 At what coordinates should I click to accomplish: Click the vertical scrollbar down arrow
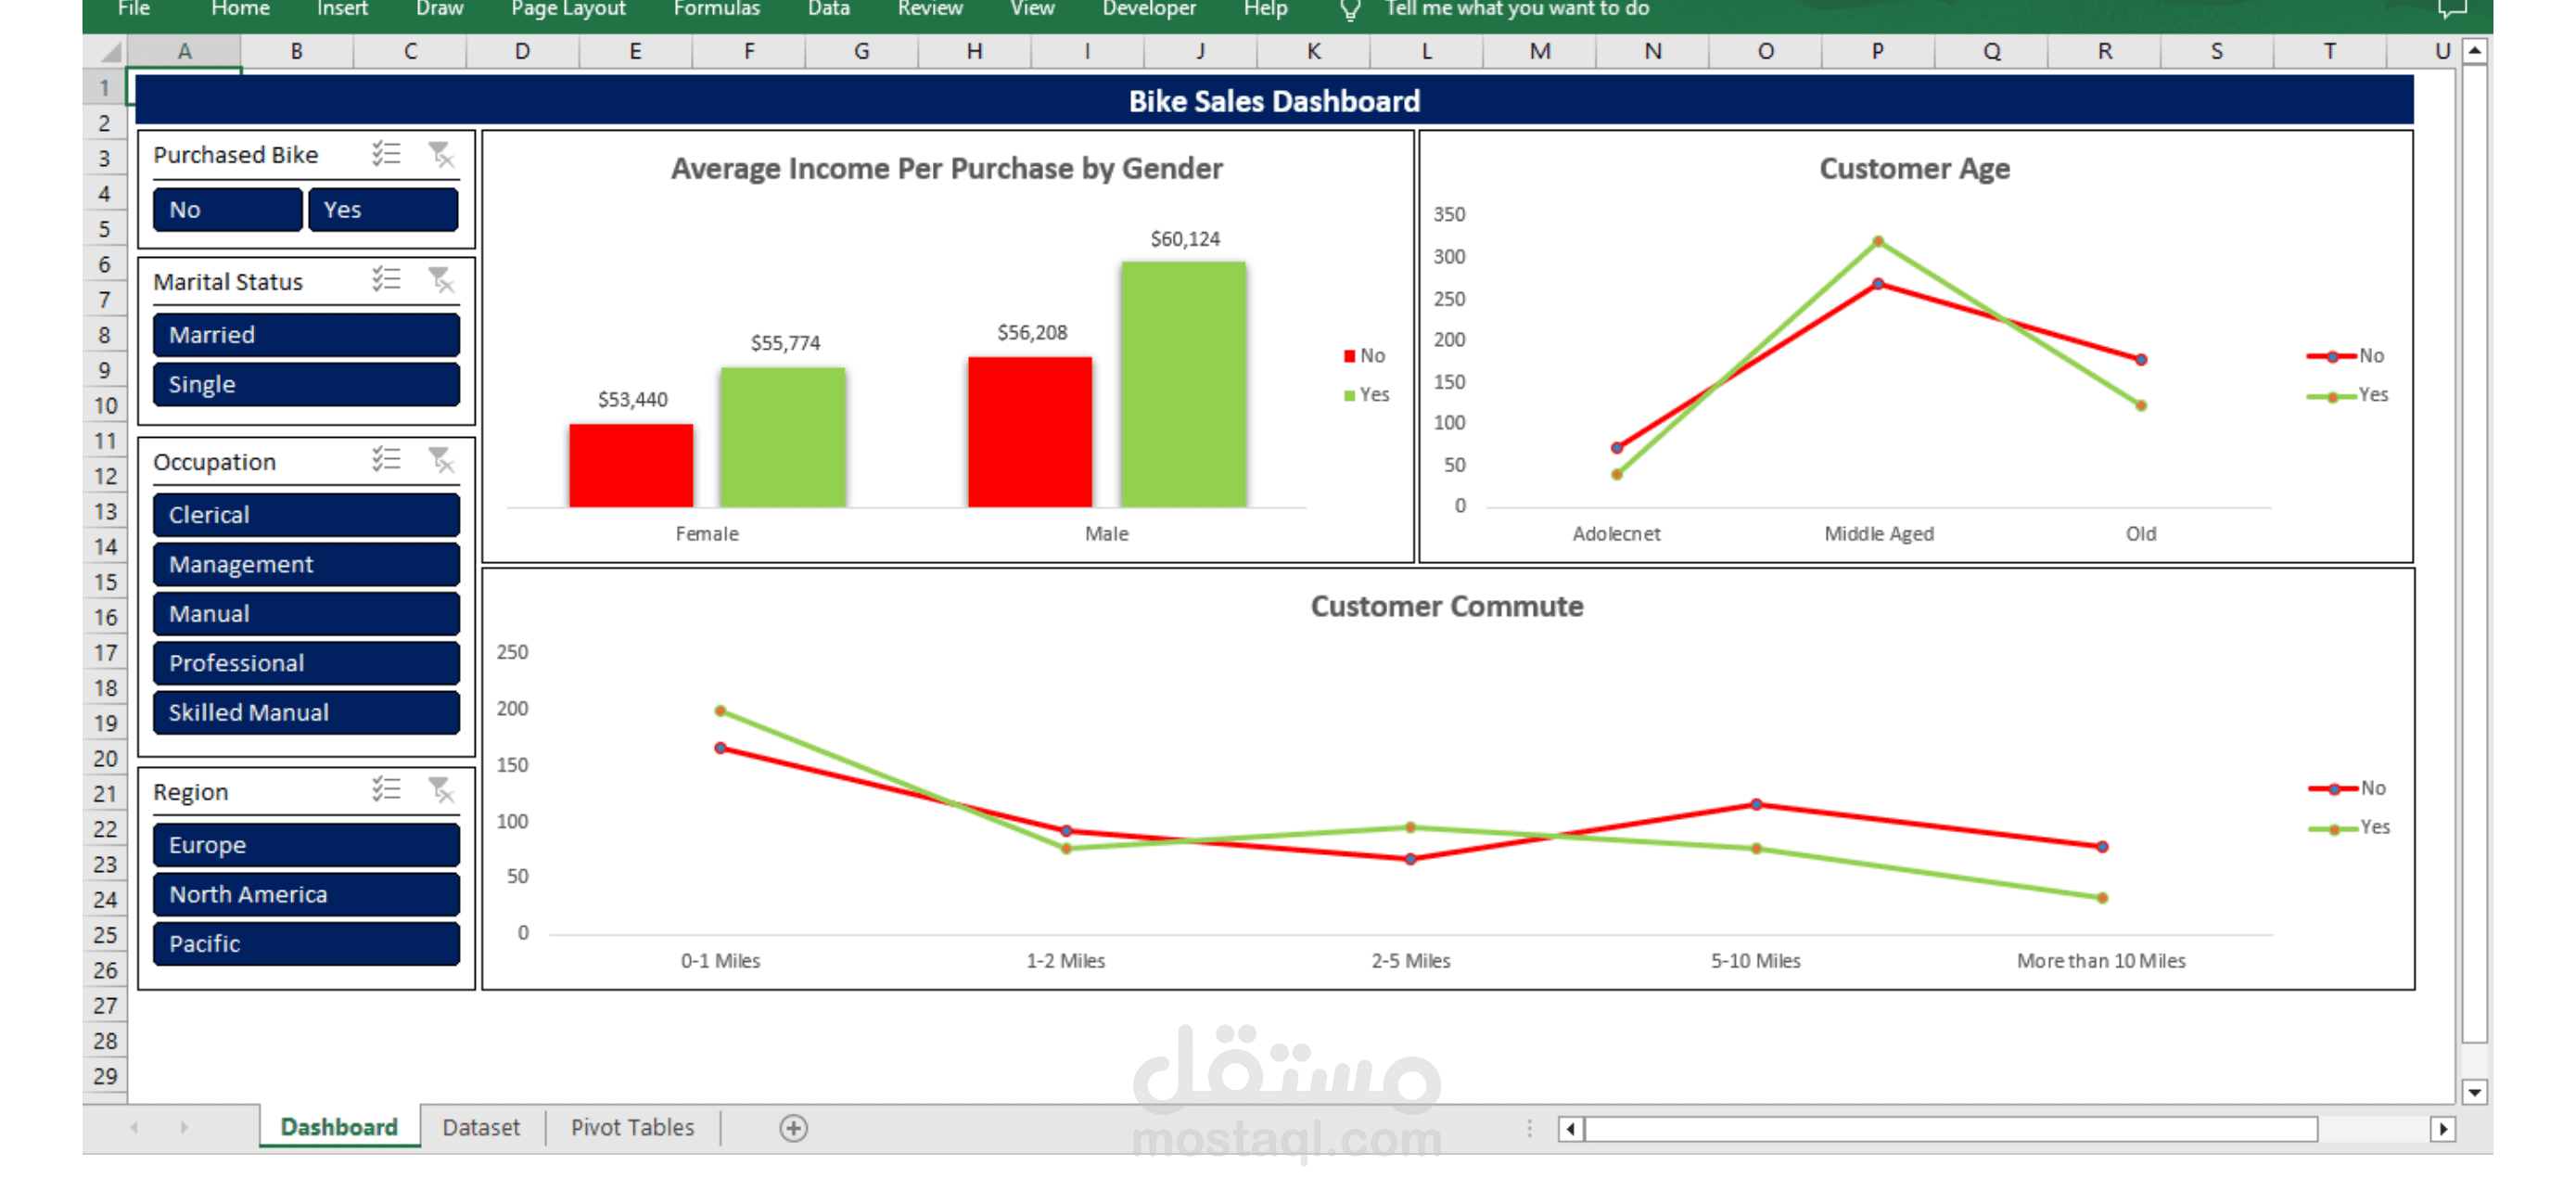coord(2474,1092)
